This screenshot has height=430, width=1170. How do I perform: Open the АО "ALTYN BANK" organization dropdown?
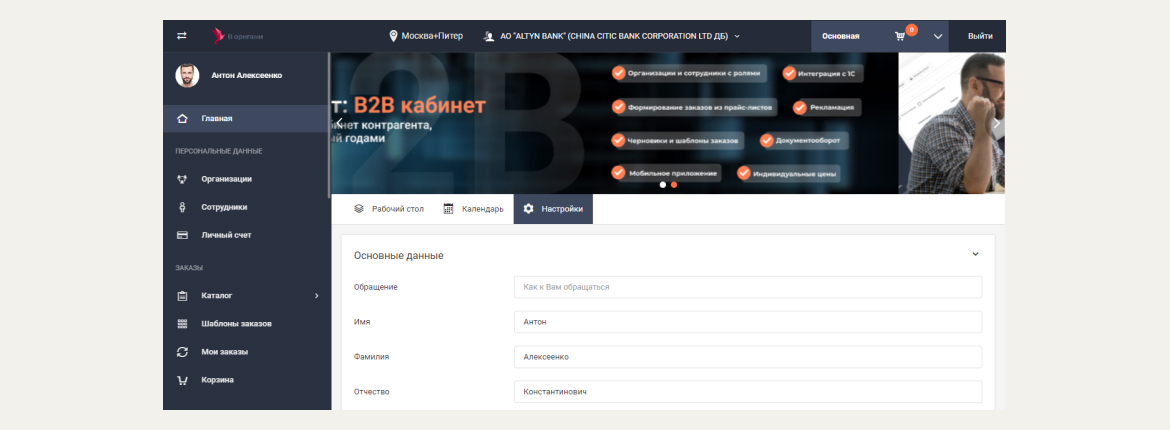612,36
